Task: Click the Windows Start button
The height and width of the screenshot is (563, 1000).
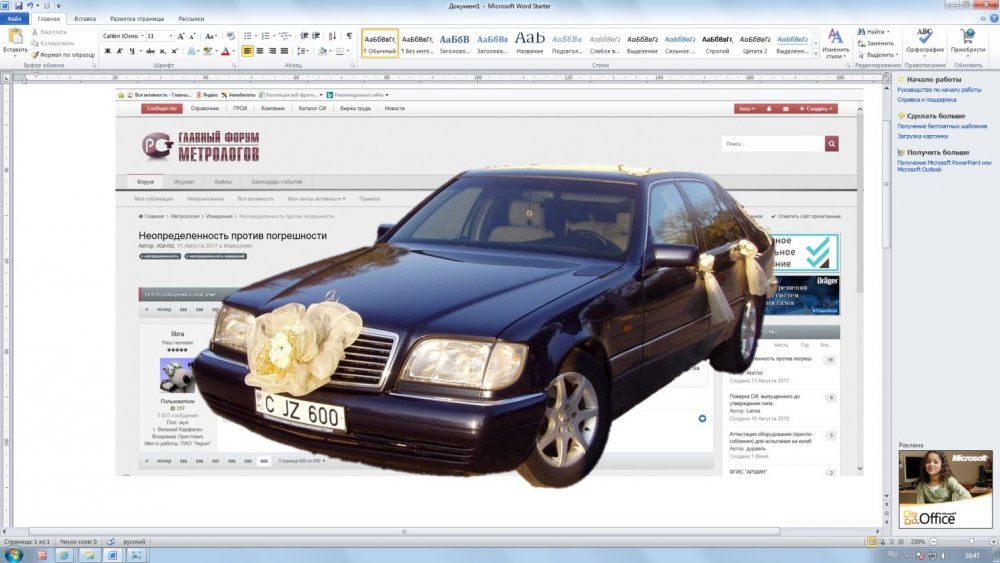Action: [13, 555]
